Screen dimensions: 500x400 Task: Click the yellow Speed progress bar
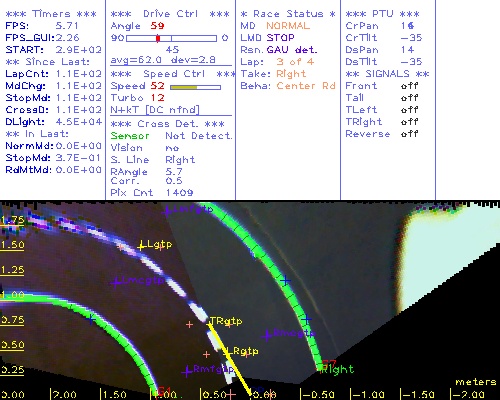click(195, 87)
